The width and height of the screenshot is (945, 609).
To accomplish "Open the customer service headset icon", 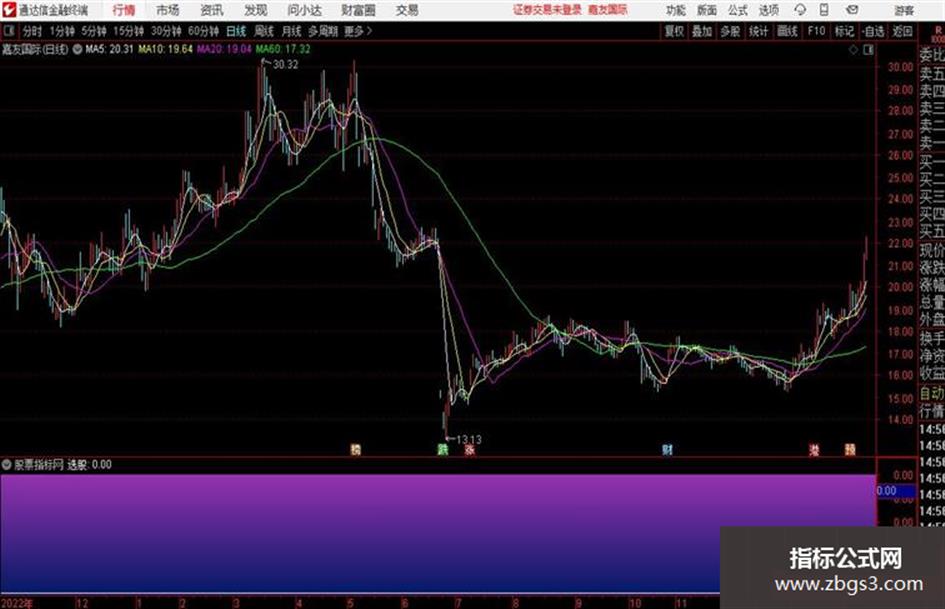I will [x=800, y=10].
